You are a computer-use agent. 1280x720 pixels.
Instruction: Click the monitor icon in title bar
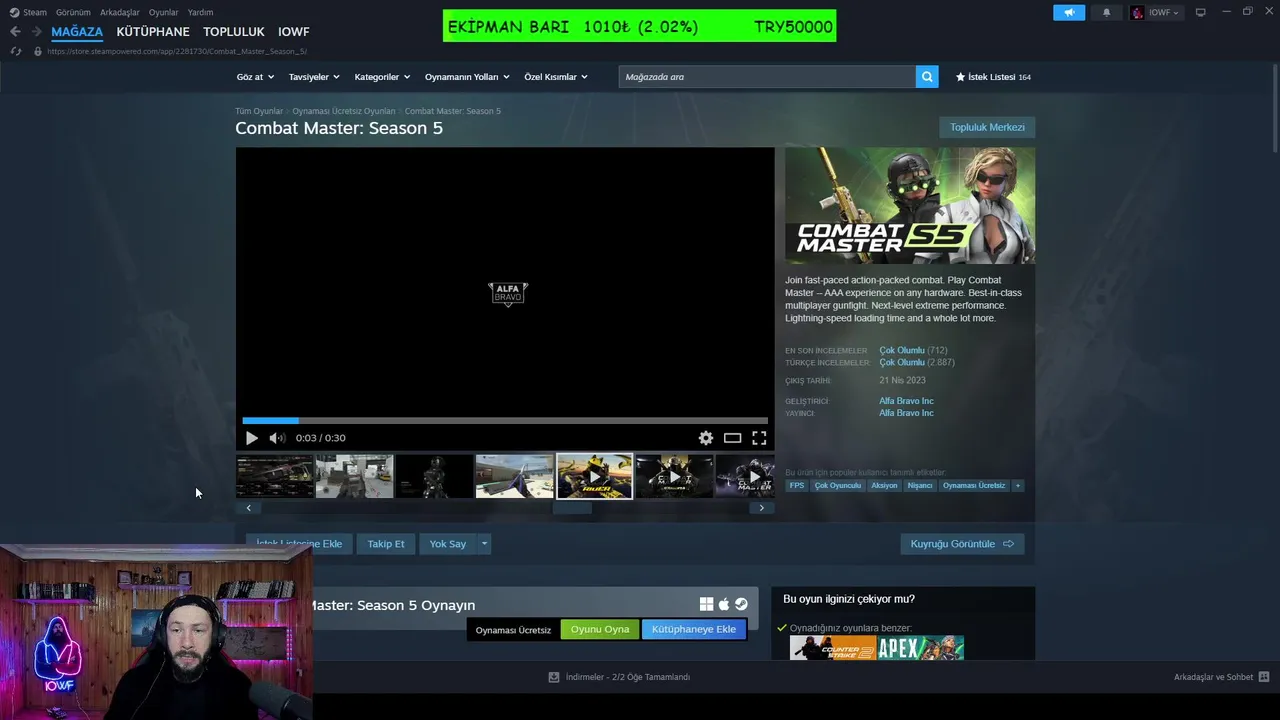pos(1201,12)
